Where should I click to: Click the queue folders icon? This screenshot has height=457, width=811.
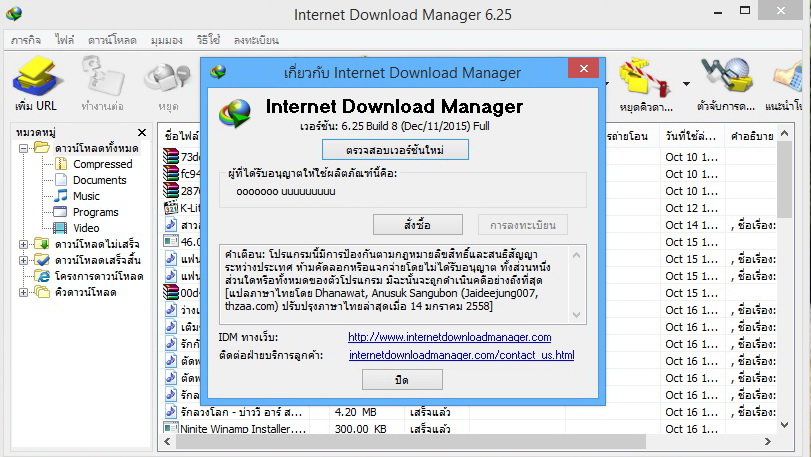coord(42,292)
